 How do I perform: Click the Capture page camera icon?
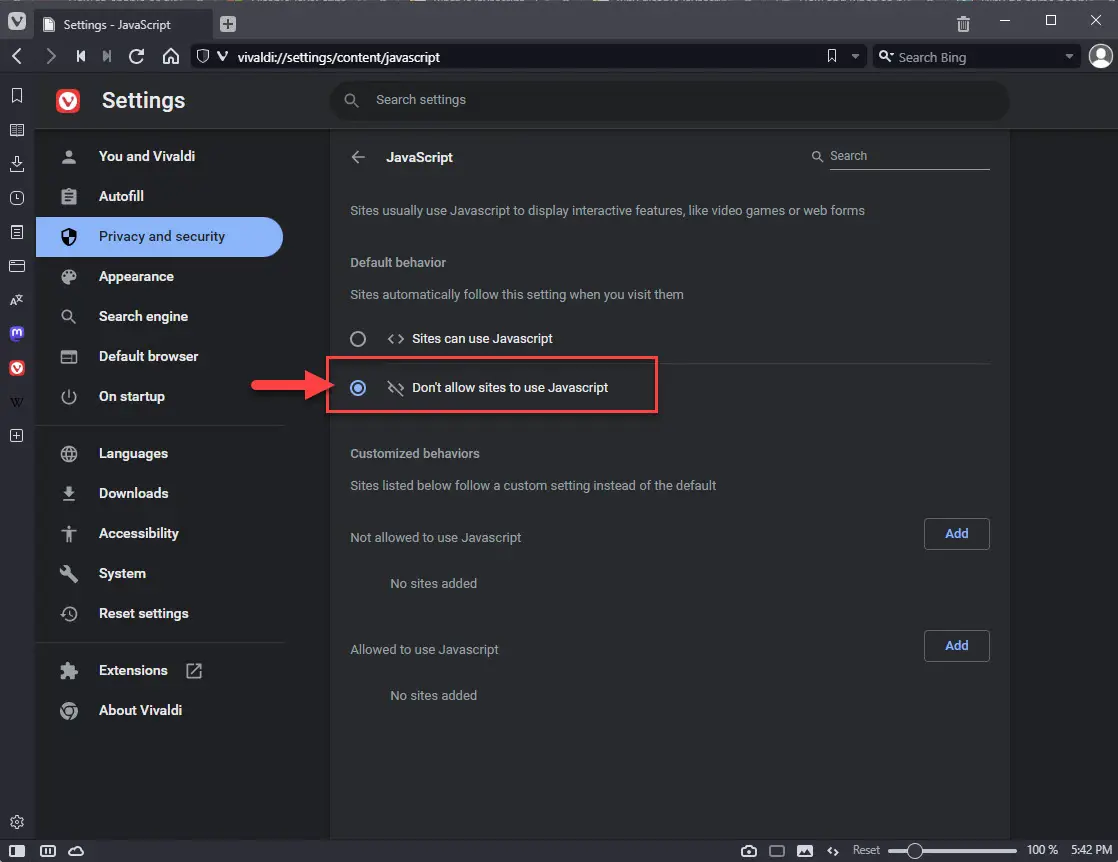pyautogui.click(x=749, y=851)
